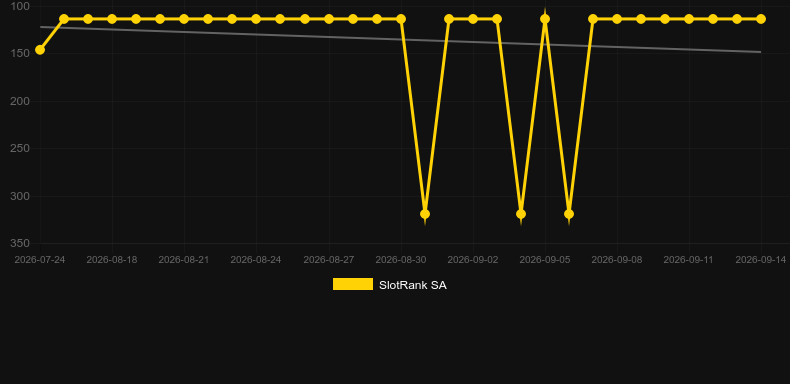
Task: Click the y-axis value 250
Action: [x=20, y=149]
